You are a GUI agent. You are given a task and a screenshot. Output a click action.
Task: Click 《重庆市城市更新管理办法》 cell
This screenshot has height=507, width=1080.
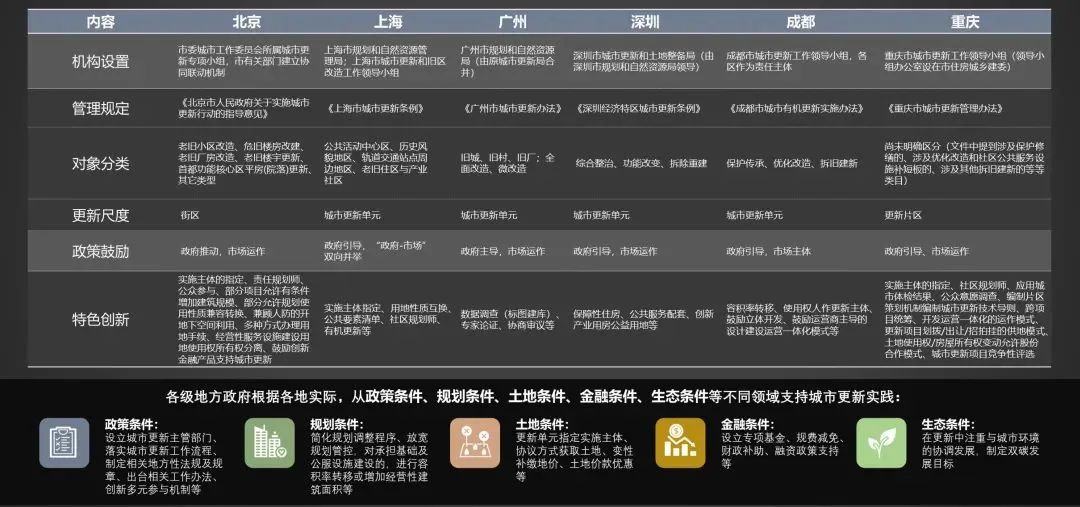point(945,108)
